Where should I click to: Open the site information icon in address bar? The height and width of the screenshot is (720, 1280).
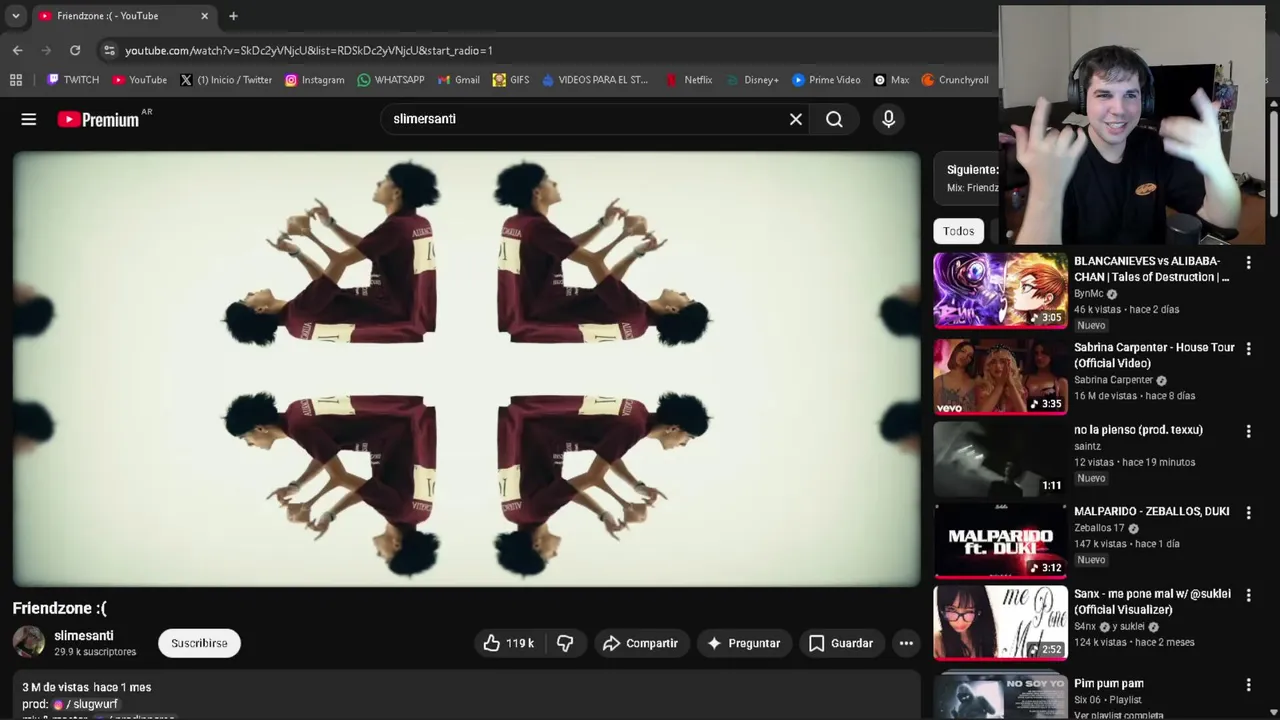(x=109, y=50)
